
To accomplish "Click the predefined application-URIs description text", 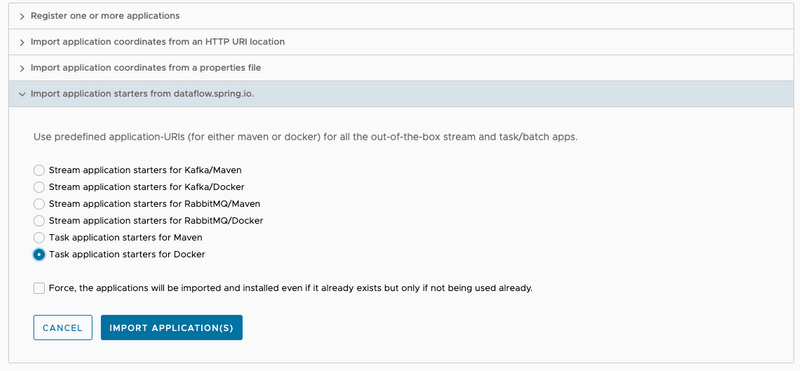I will pyautogui.click(x=305, y=137).
